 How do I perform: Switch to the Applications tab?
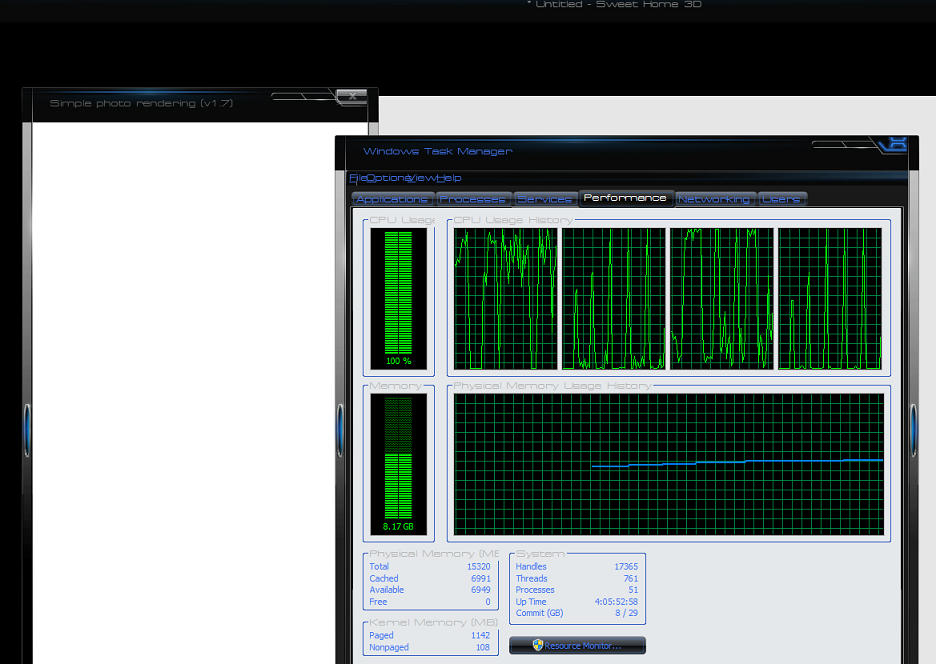[x=393, y=199]
